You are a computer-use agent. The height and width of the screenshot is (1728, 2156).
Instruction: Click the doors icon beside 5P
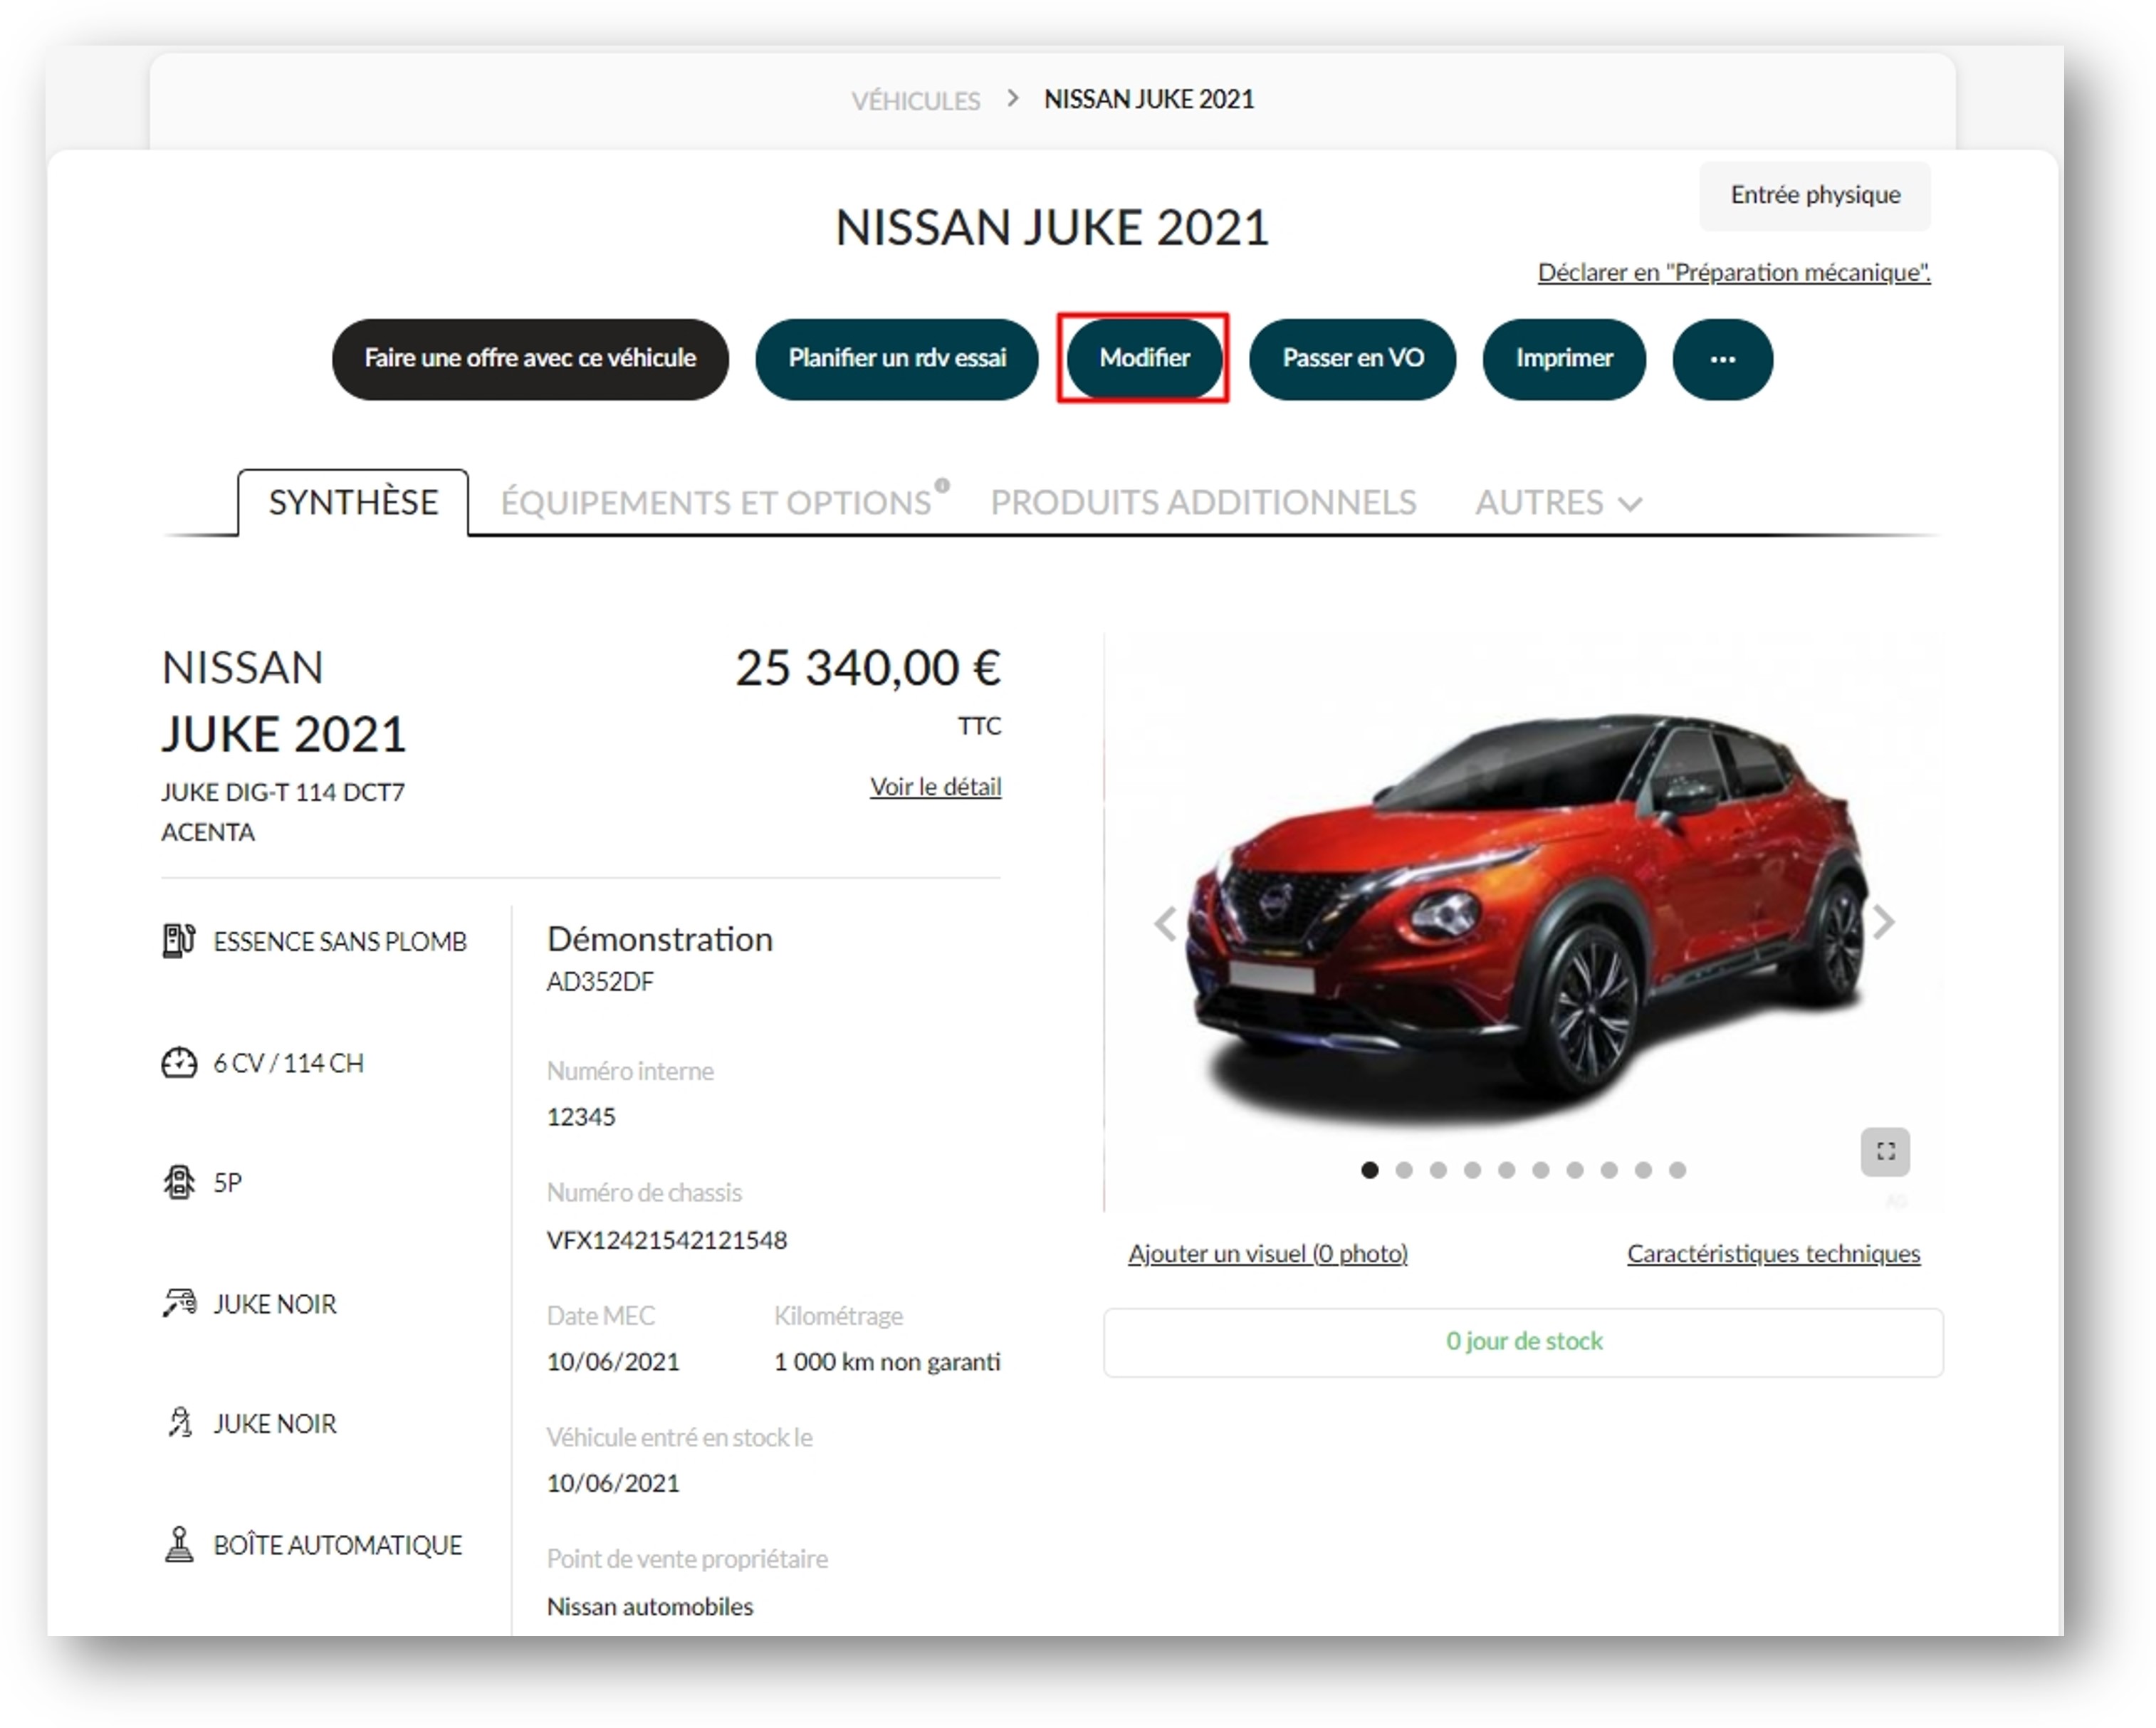(x=179, y=1182)
